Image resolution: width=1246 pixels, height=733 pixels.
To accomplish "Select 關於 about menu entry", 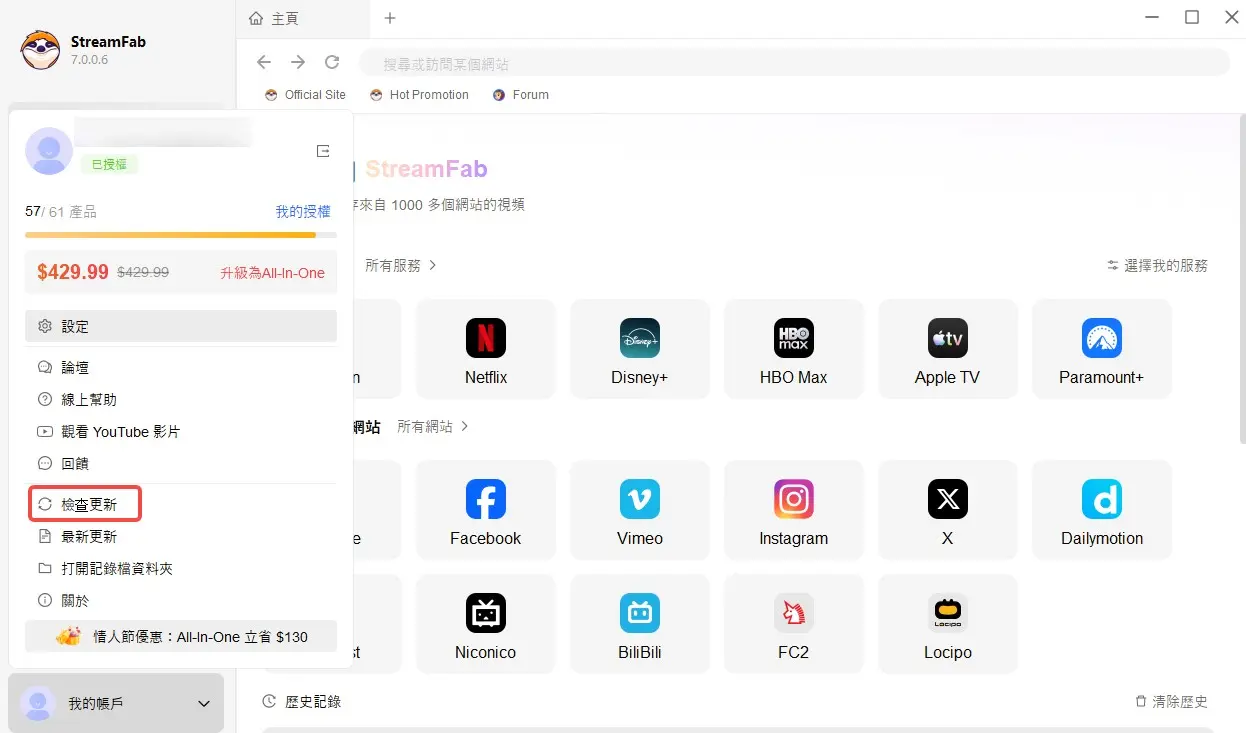I will pos(181,600).
